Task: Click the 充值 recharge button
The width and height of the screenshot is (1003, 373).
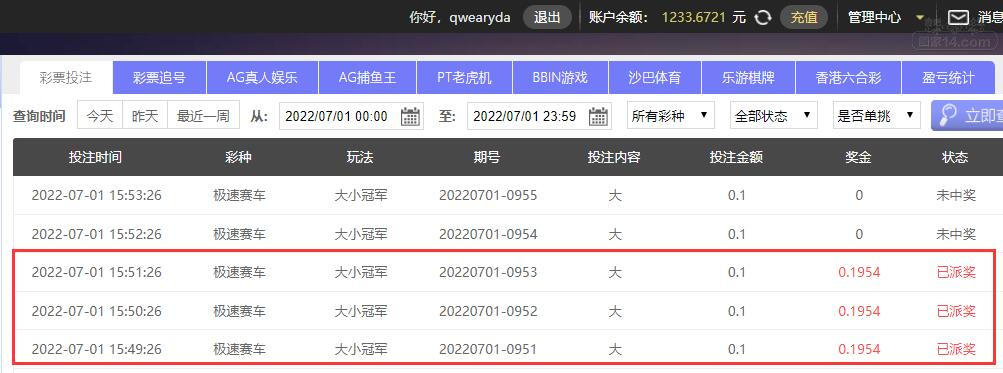Action: tap(803, 18)
